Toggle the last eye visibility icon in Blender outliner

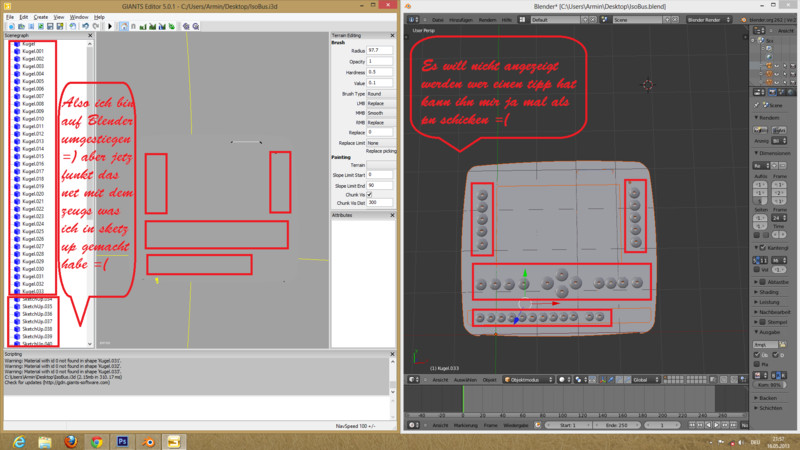coord(776,82)
